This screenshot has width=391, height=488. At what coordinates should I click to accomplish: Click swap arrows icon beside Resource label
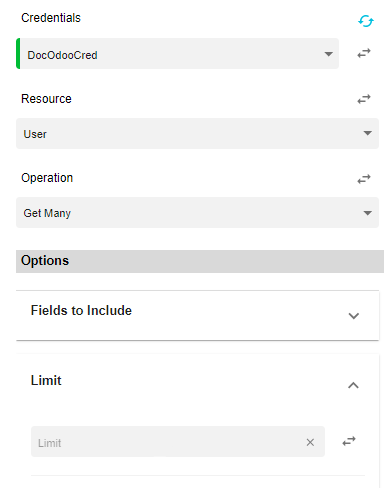coord(364,99)
